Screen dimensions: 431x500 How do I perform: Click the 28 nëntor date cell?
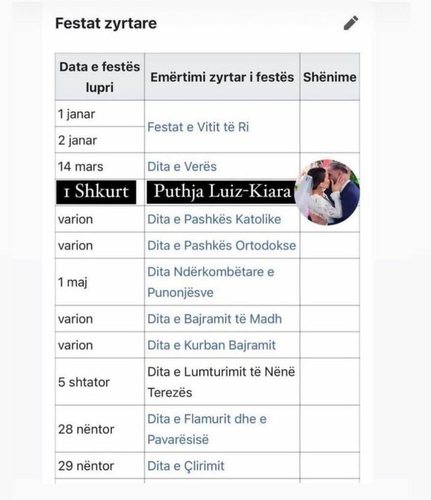(x=100, y=429)
